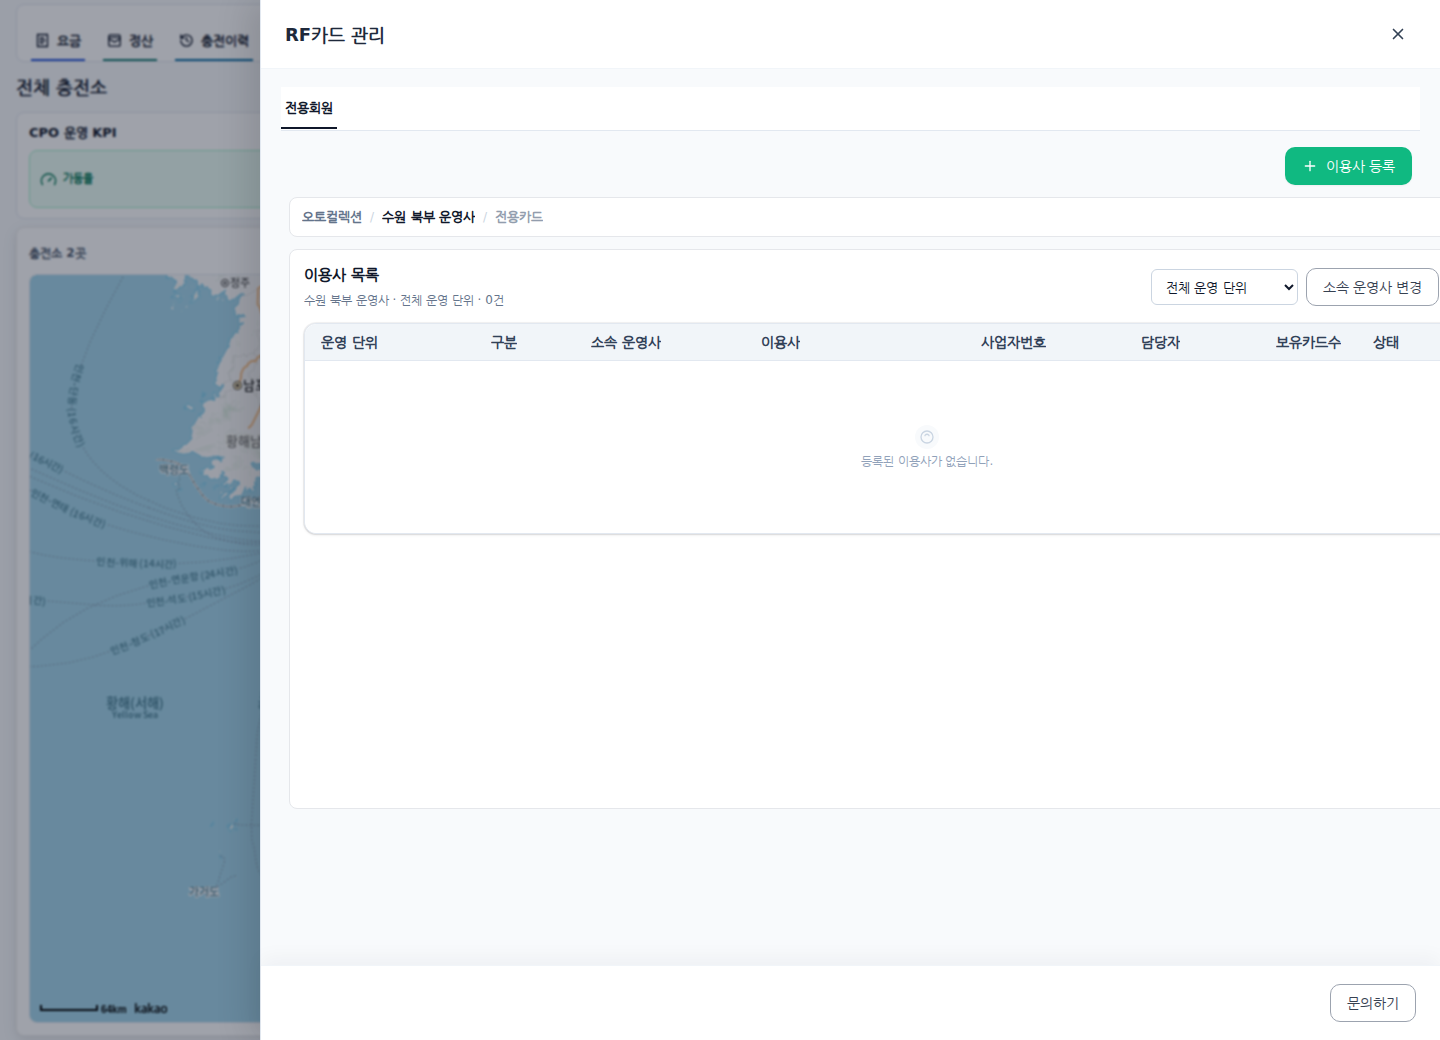1440x1040 pixels.
Task: Go to 오토컬렉션 breadcrumb
Action: pos(332,217)
